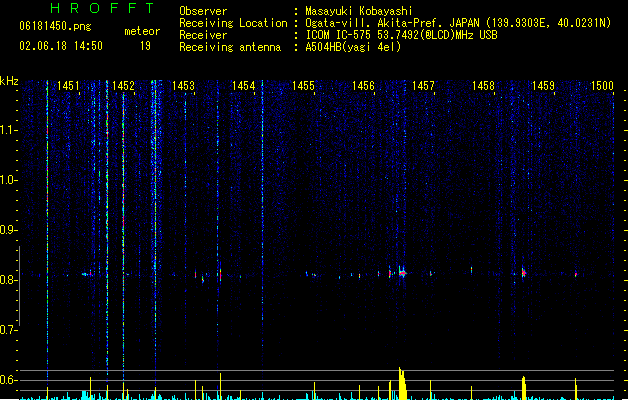Image resolution: width=629 pixels, height=400 pixels.
Task: Click the 1456 time marker
Action: [x=363, y=86]
